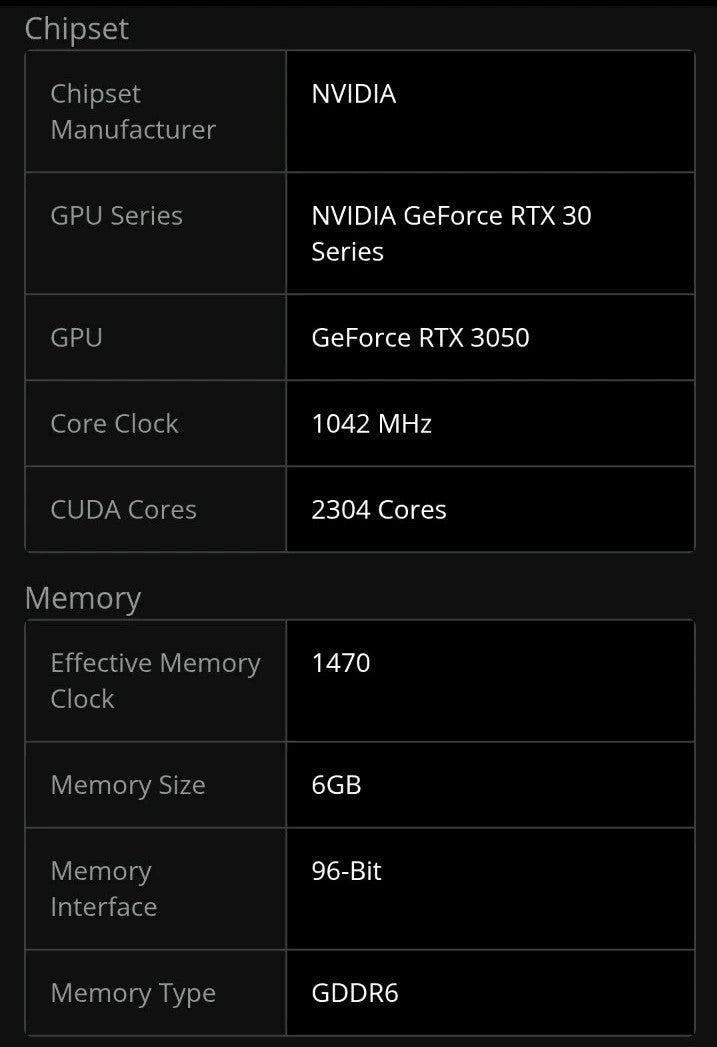Click the 1470 memory clock value
Viewport: 717px width, 1047px height.
(x=341, y=663)
